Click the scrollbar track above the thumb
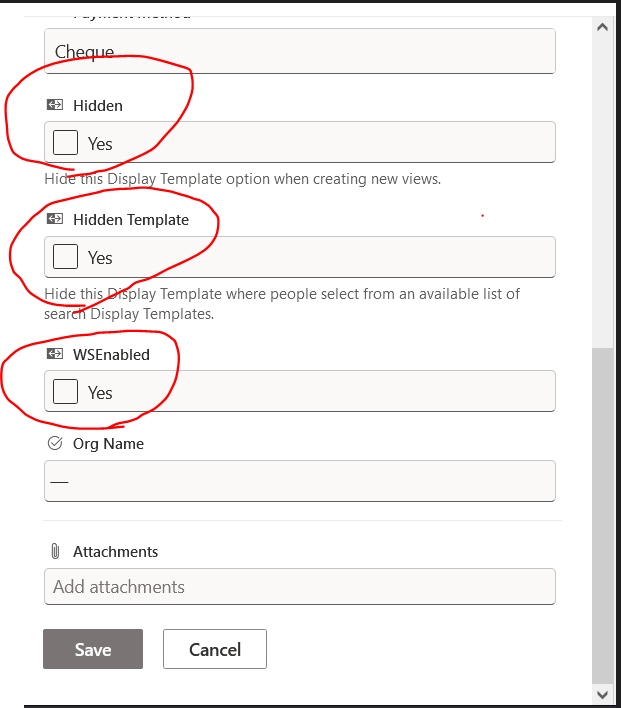Viewport: 621px width, 708px height. tap(602, 192)
